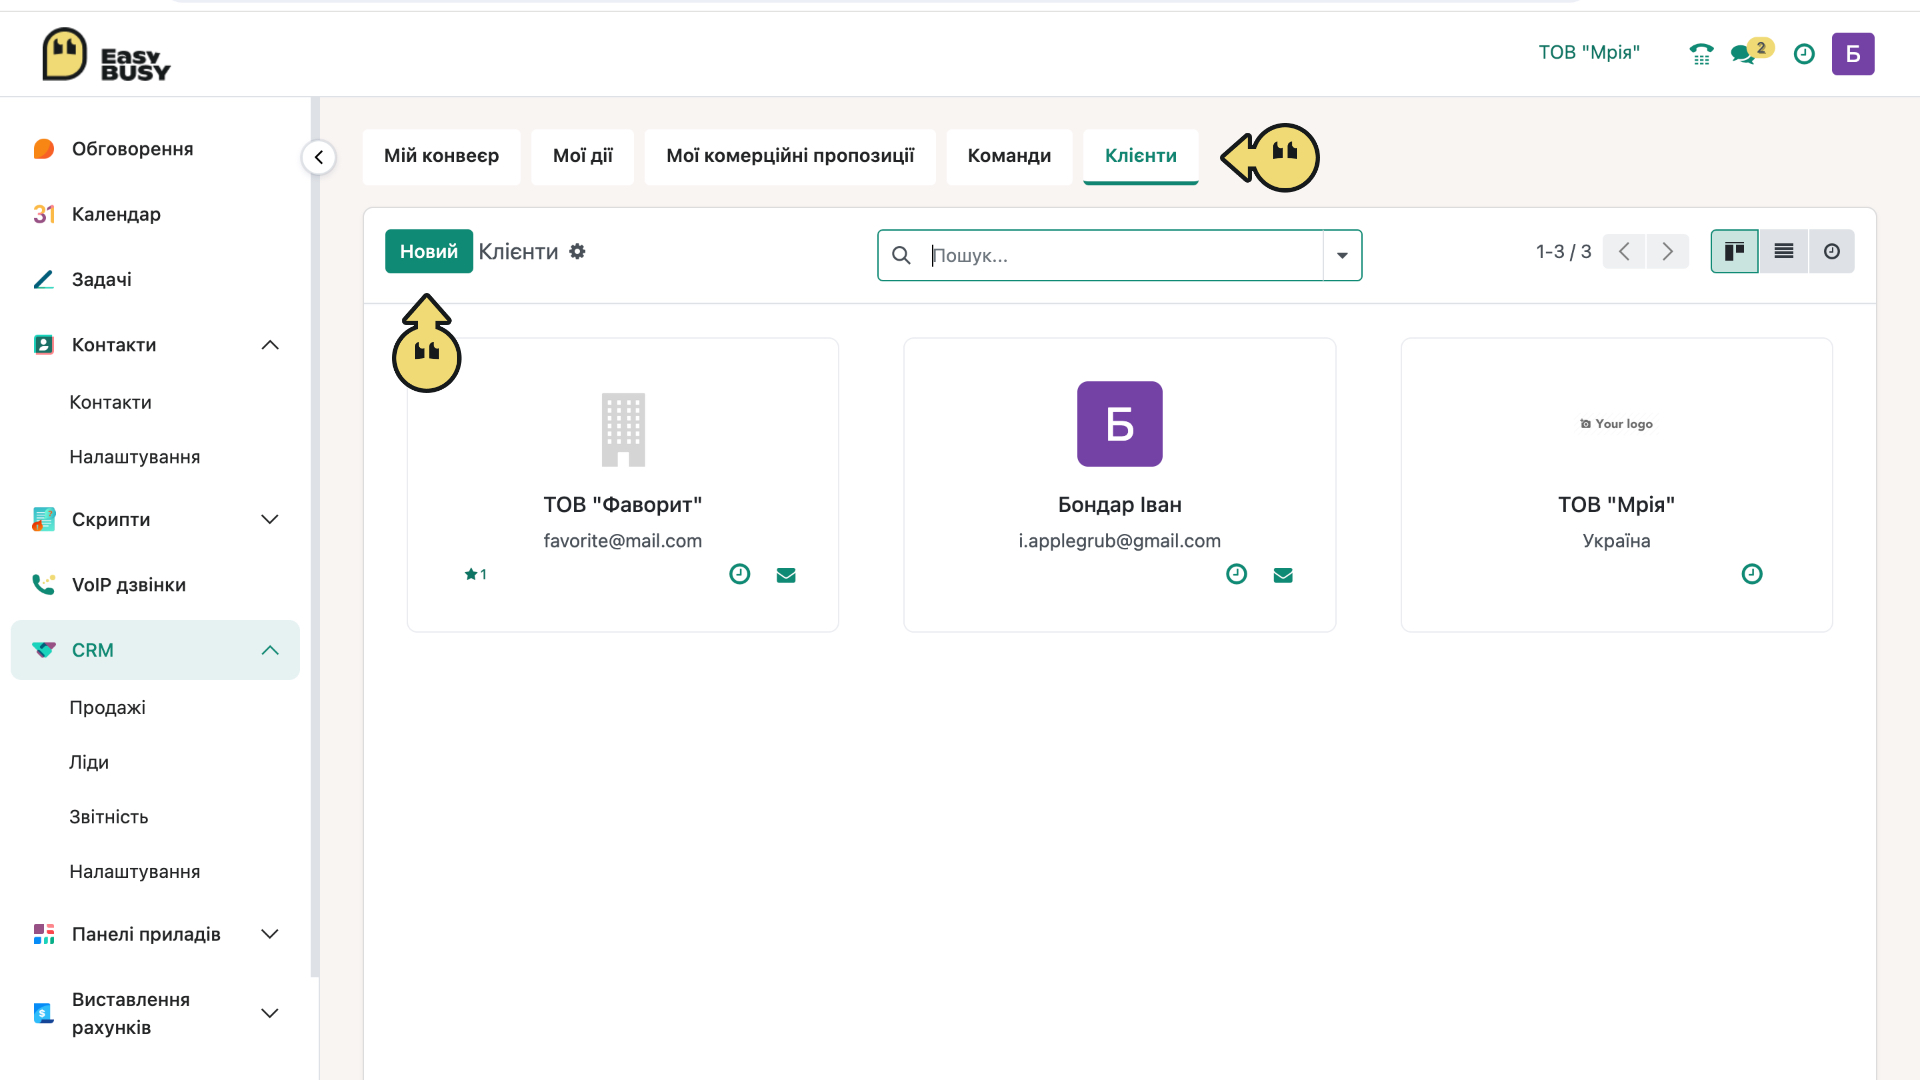Viewport: 1920px width, 1080px height.
Task: Go to previous page of clients
Action: (x=1624, y=251)
